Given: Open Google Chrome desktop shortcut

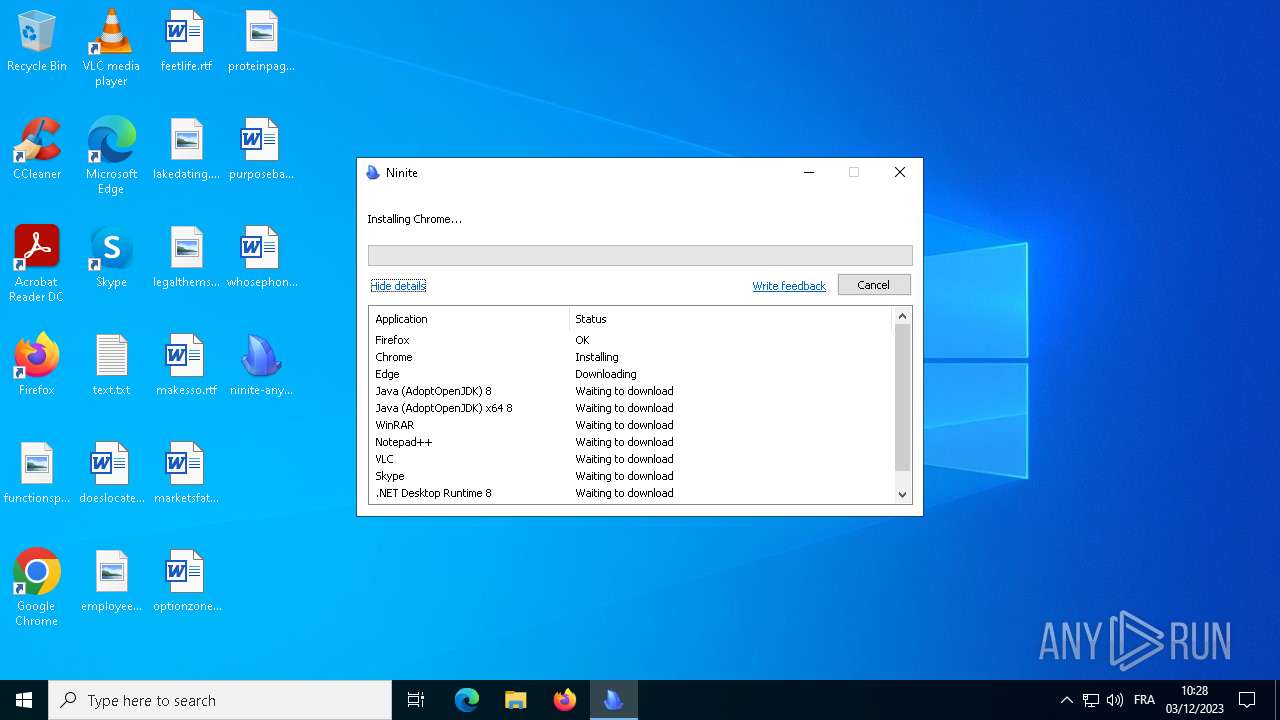Looking at the screenshot, I should tap(37, 588).
